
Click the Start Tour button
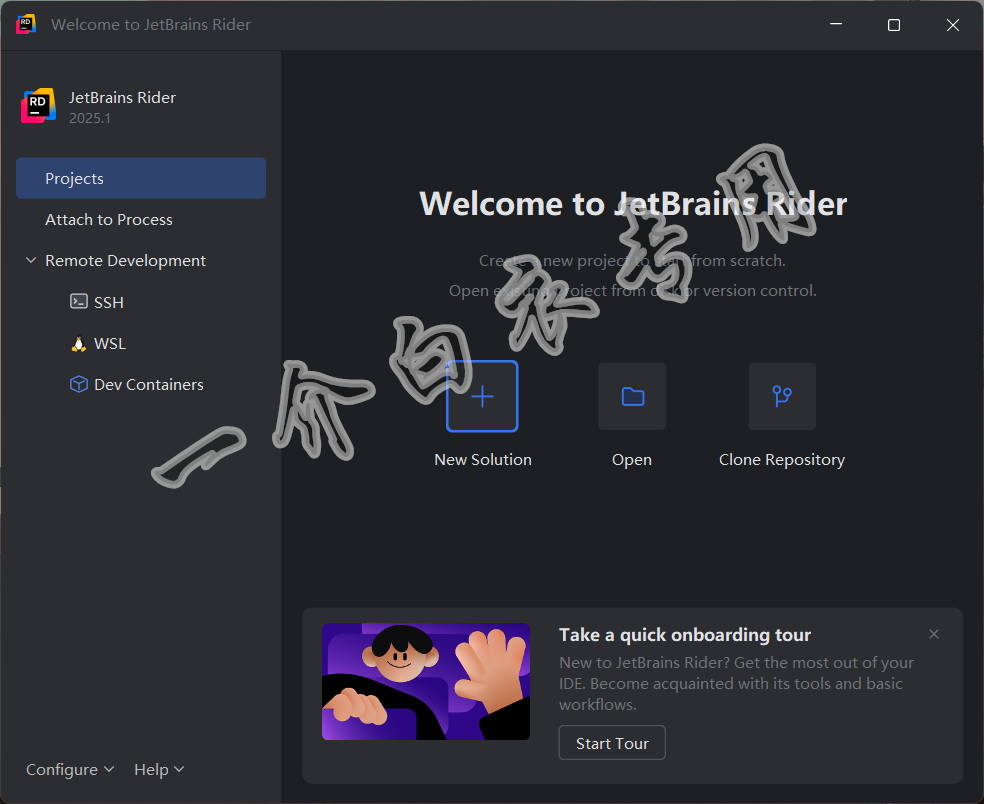pos(612,743)
